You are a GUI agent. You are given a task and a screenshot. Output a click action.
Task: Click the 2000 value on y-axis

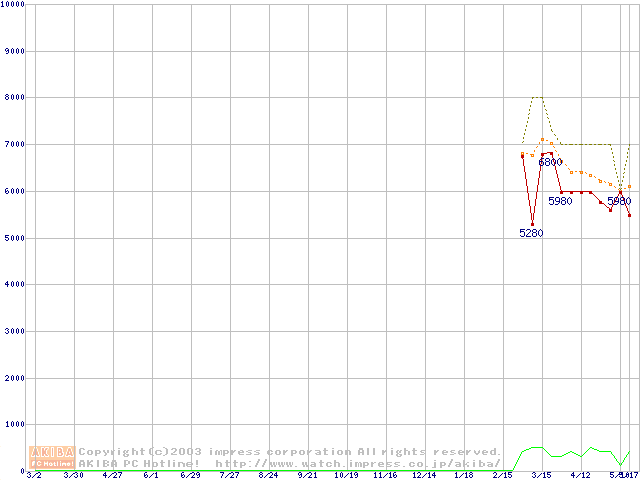pyautogui.click(x=14, y=378)
